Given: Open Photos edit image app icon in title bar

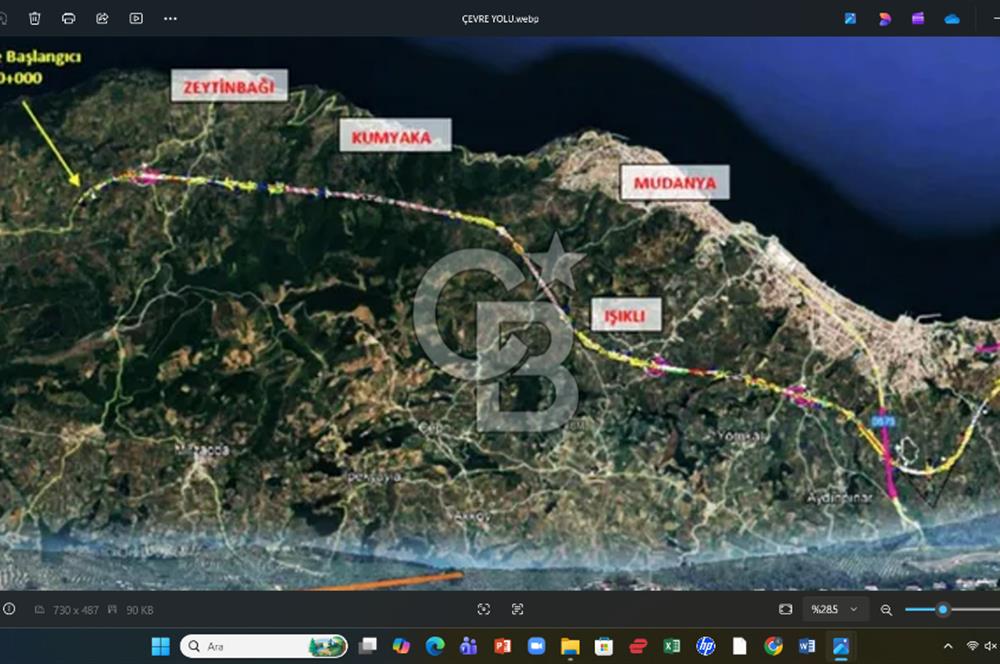Looking at the screenshot, I should [x=850, y=18].
